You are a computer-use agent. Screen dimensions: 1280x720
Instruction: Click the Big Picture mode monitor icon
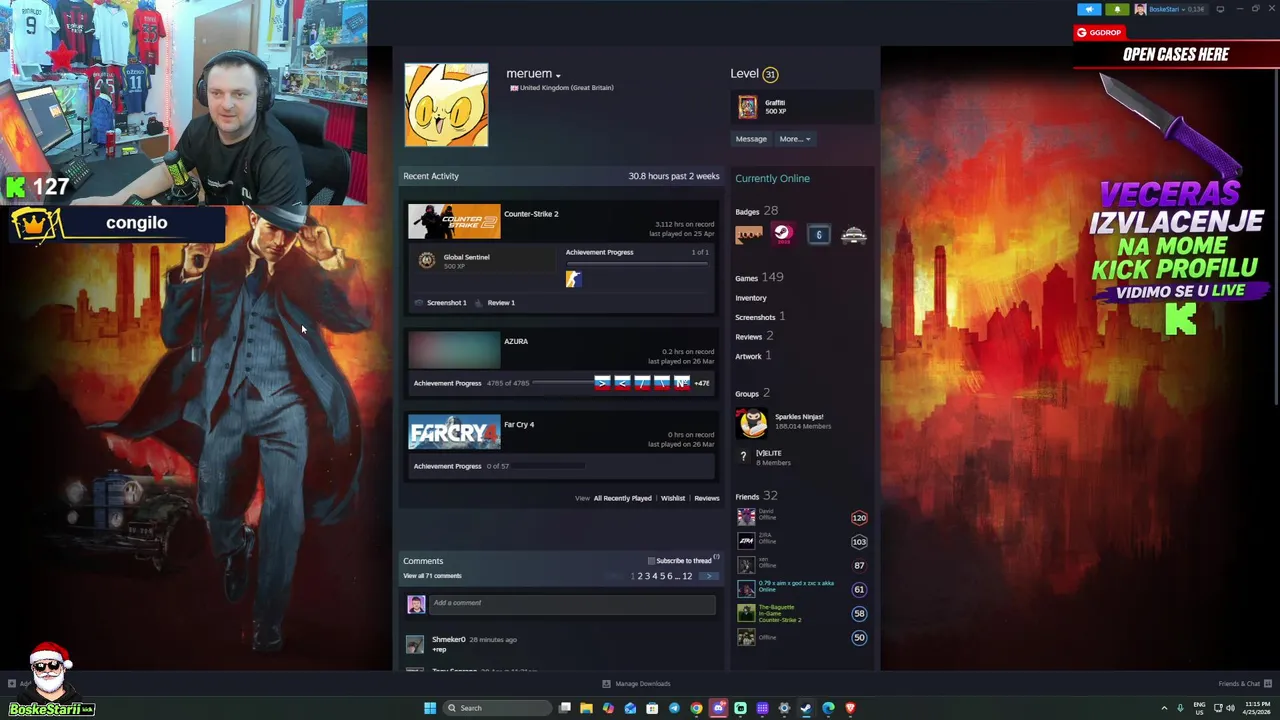pyautogui.click(x=1220, y=9)
